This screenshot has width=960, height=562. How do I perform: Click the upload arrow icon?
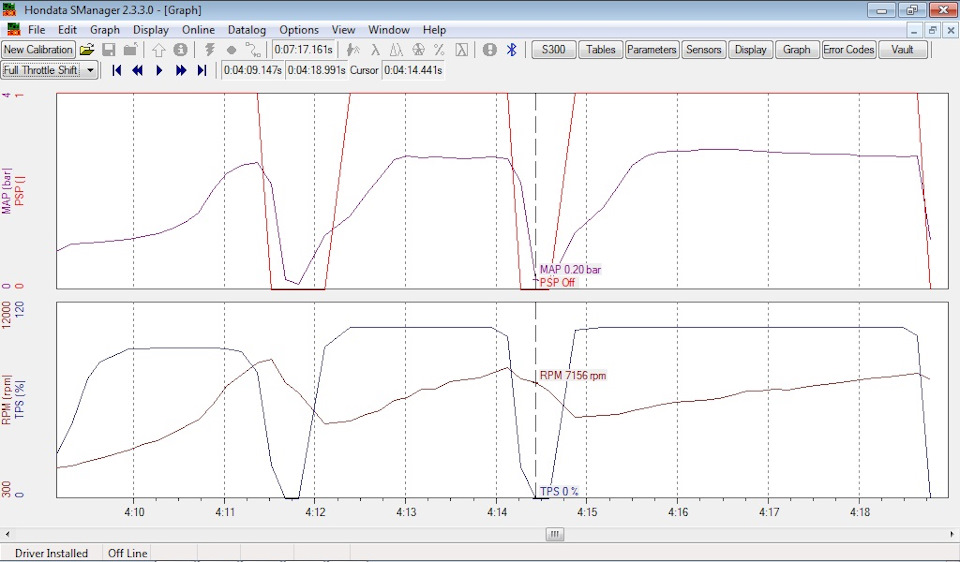[x=159, y=50]
